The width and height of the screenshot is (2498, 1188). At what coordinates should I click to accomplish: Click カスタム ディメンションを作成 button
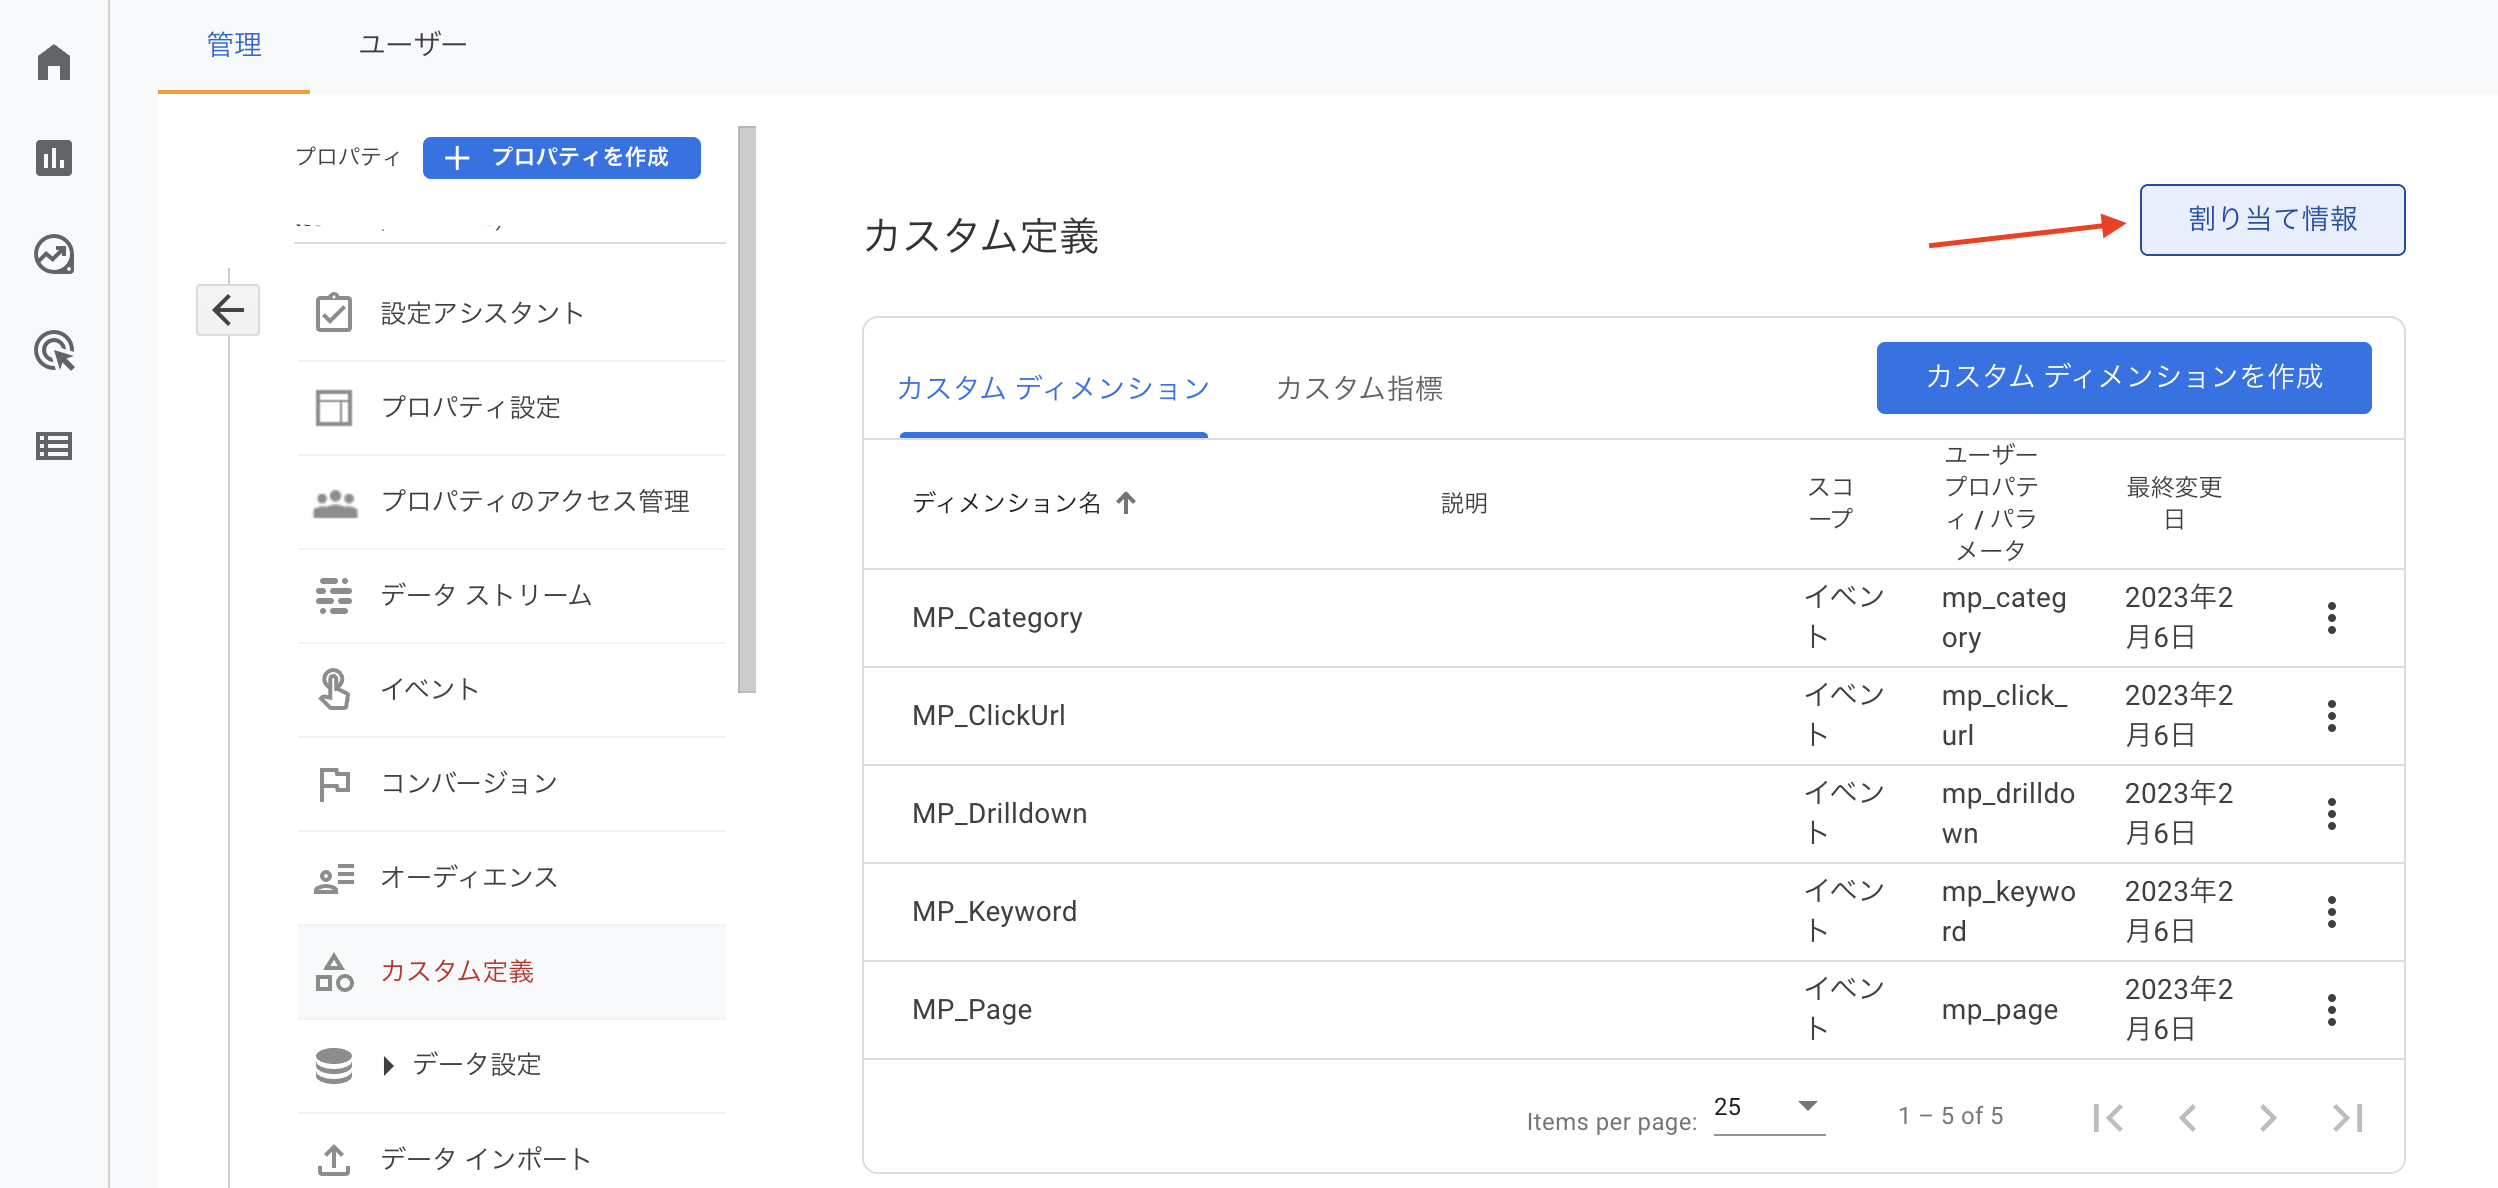tap(2123, 377)
